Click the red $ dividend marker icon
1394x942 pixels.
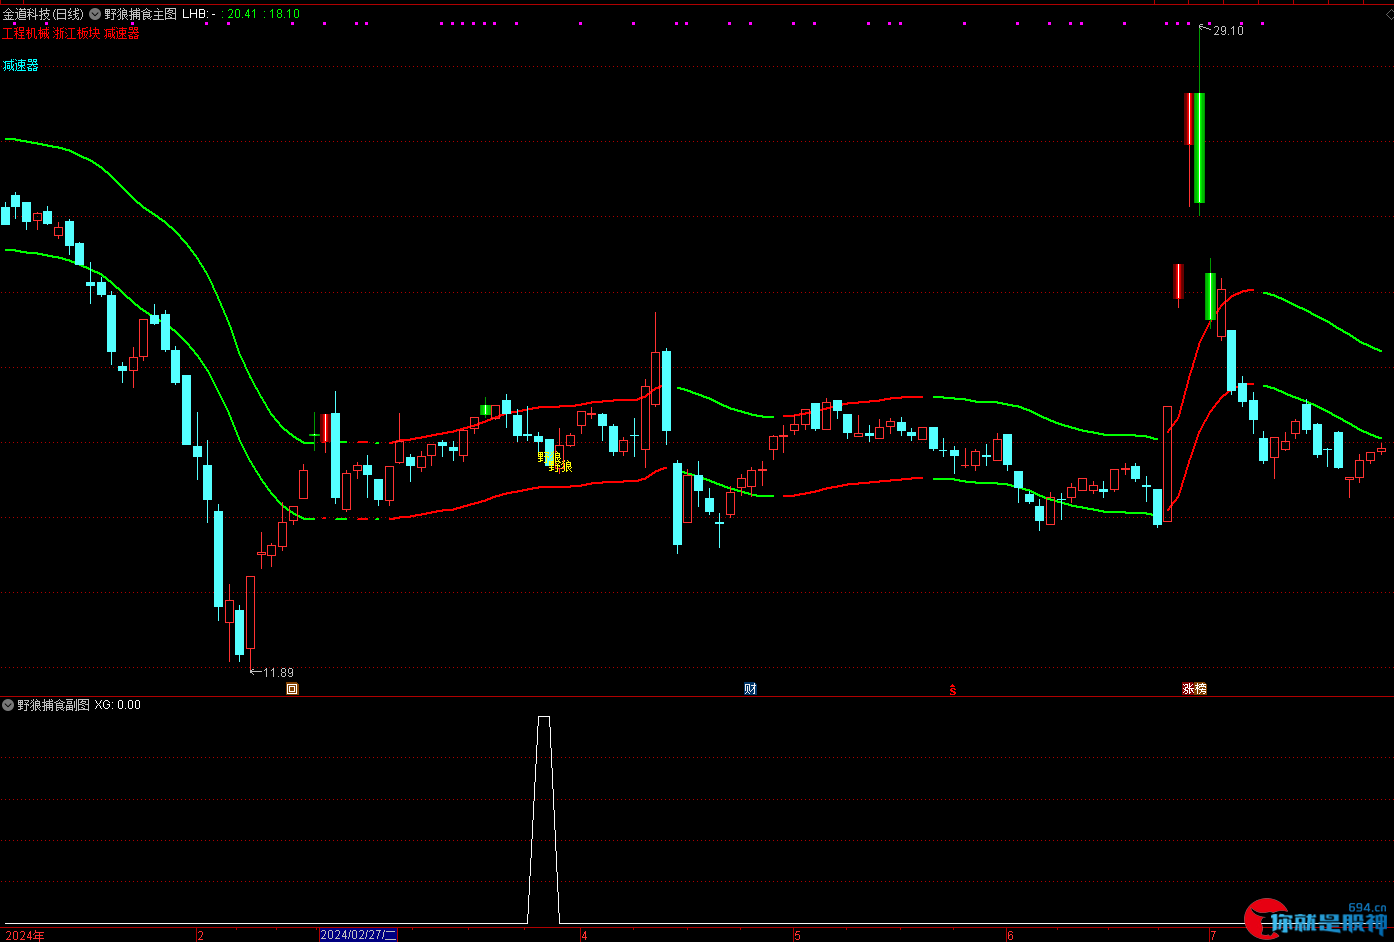tap(952, 689)
